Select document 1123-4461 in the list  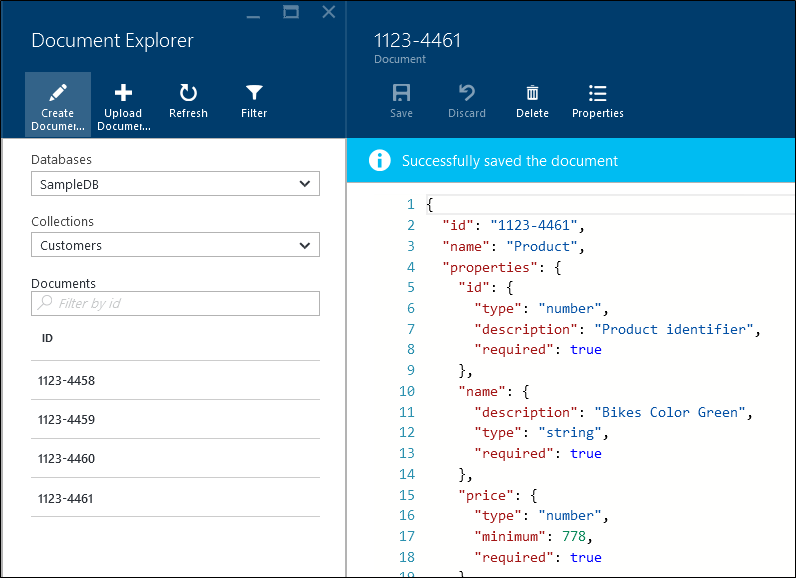175,498
